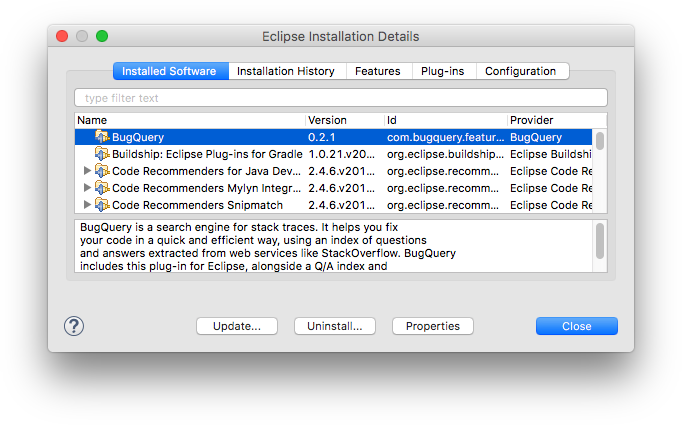This screenshot has height=425, width=682.
Task: Select Code Recommenders Mylyn Integr... entry
Action: pos(206,188)
